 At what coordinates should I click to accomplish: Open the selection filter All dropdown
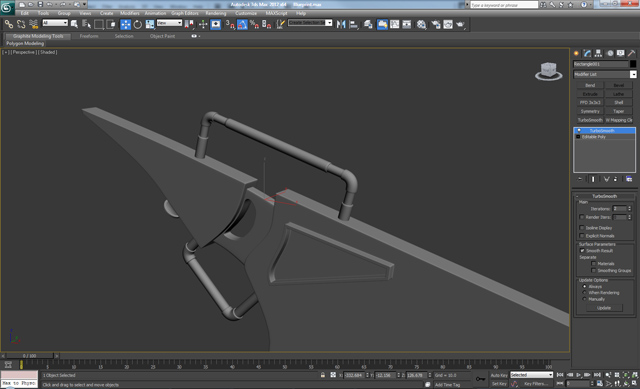55,23
